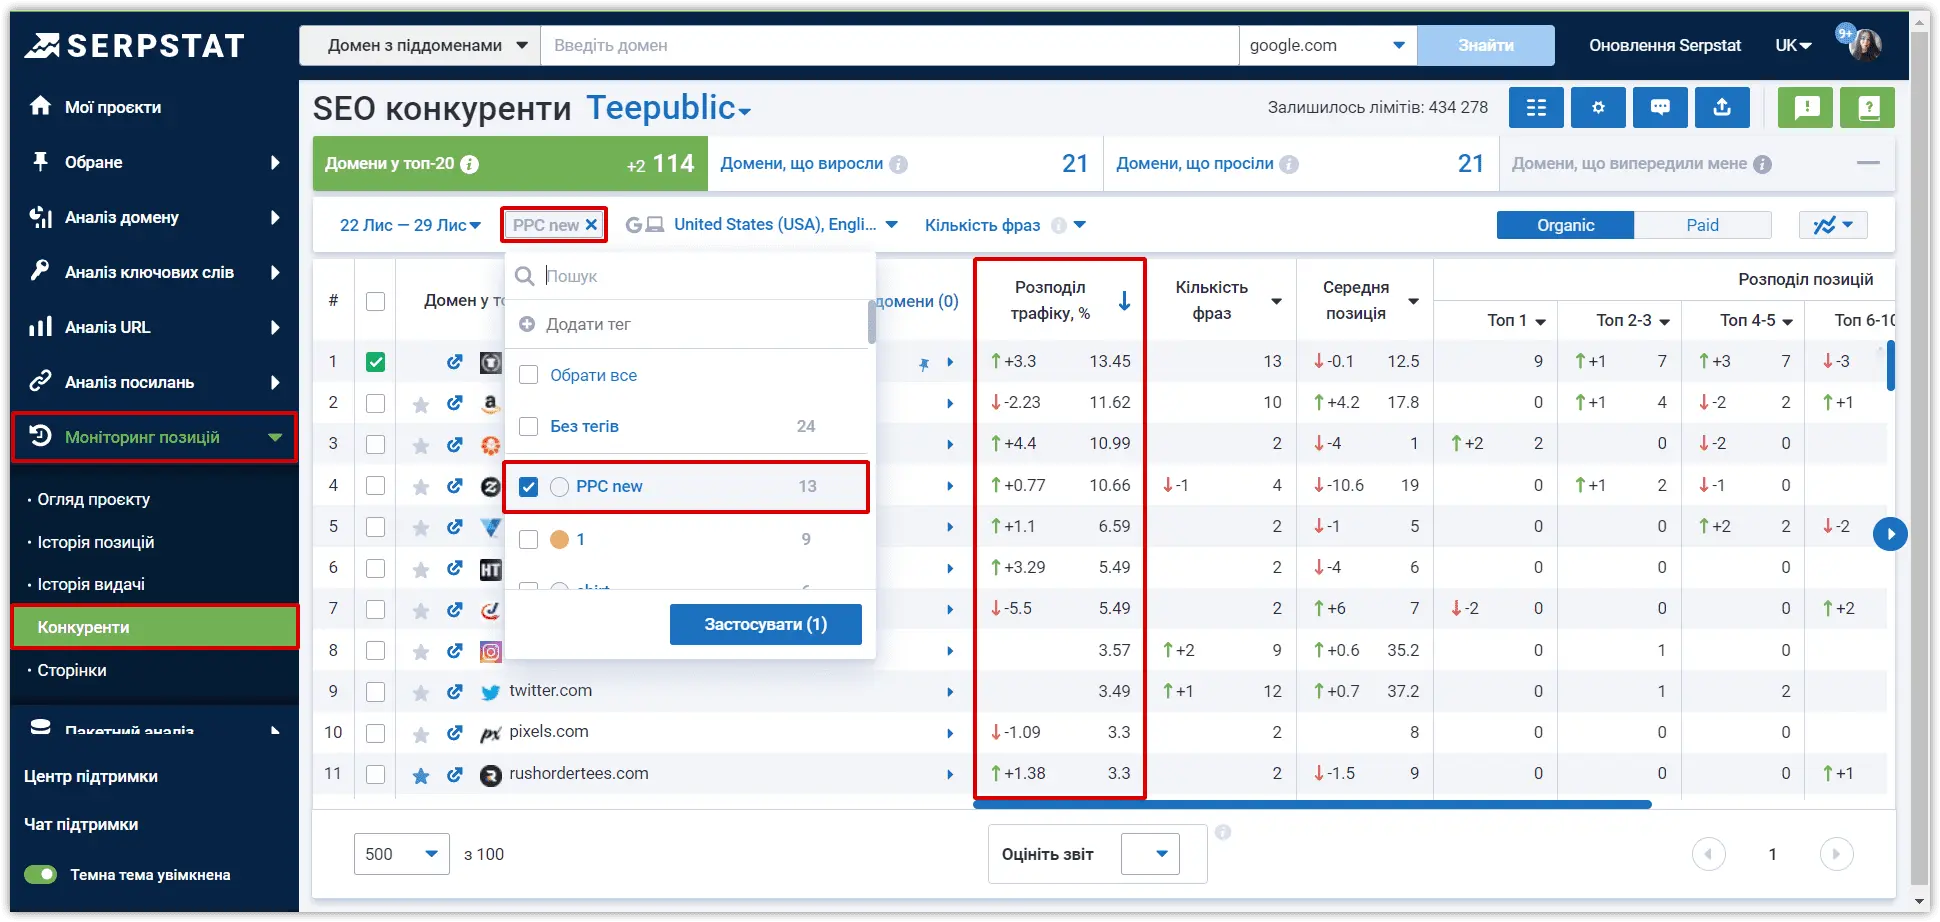Click the orange color dot of tag 1
The width and height of the screenshot is (1940, 922).
coord(559,539)
